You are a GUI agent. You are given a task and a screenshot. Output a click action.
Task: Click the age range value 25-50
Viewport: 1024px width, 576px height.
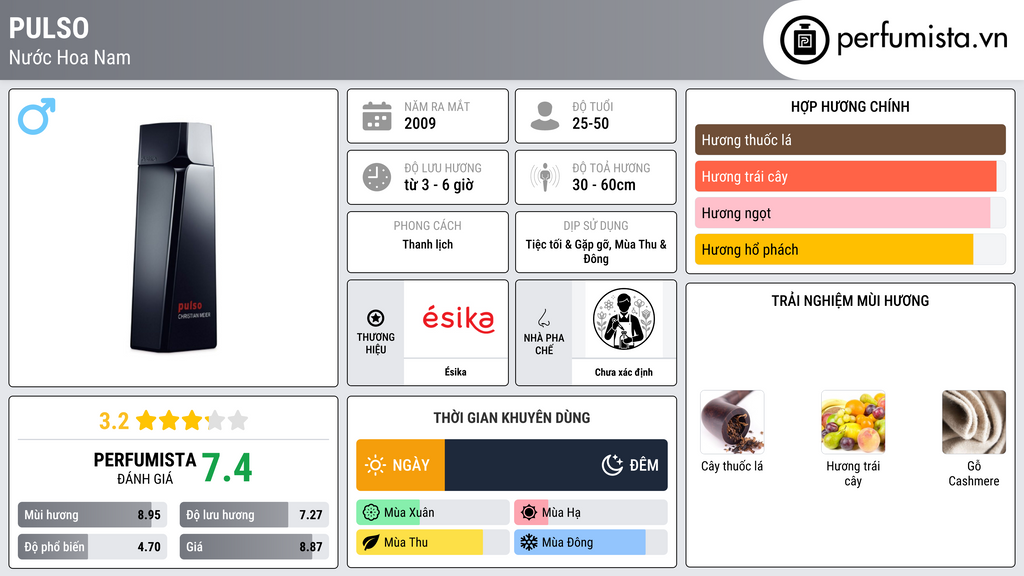tap(590, 123)
